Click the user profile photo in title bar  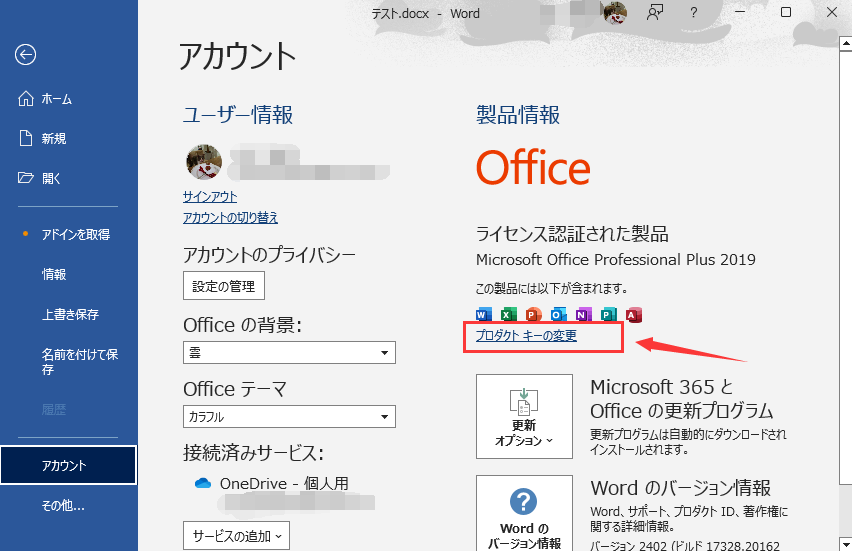click(615, 12)
